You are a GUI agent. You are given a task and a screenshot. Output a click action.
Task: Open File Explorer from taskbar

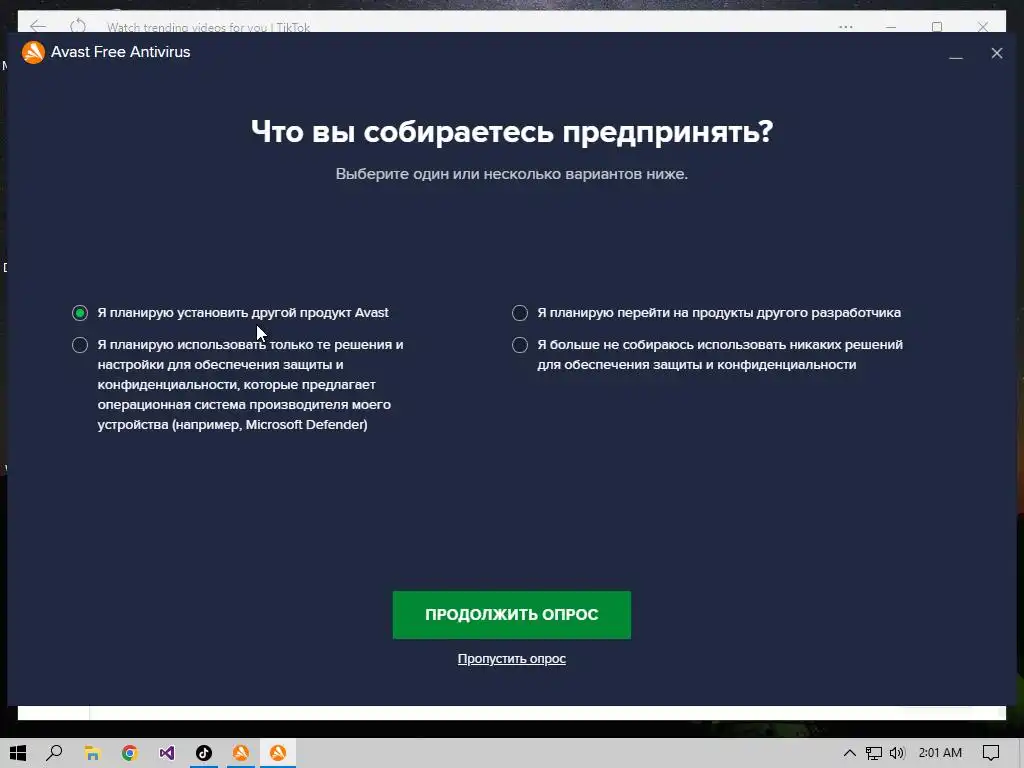click(x=92, y=753)
